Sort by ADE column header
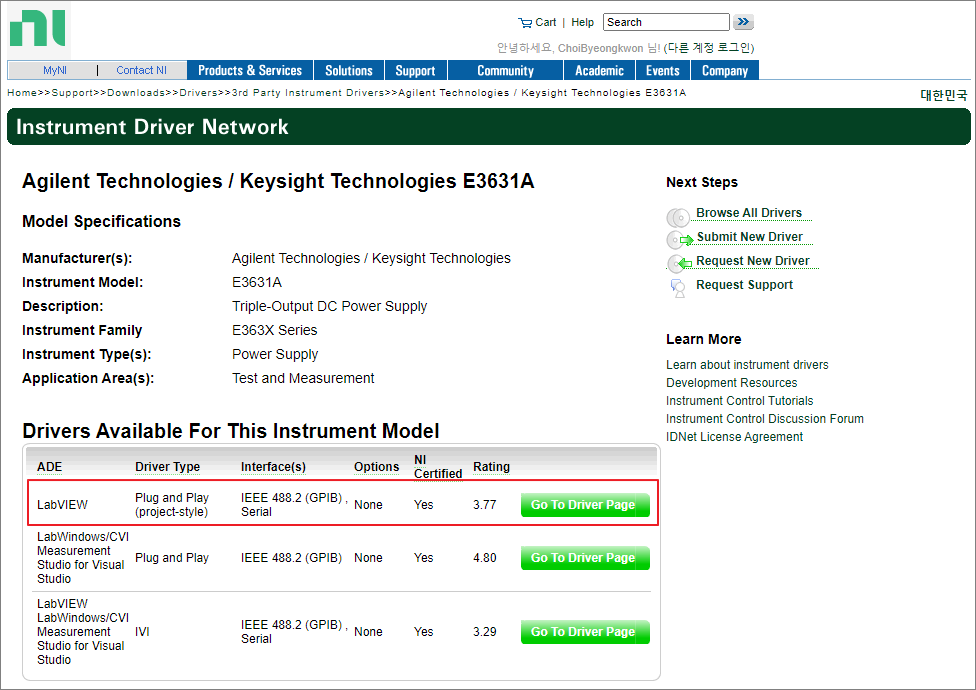The image size is (976, 690). (x=49, y=467)
